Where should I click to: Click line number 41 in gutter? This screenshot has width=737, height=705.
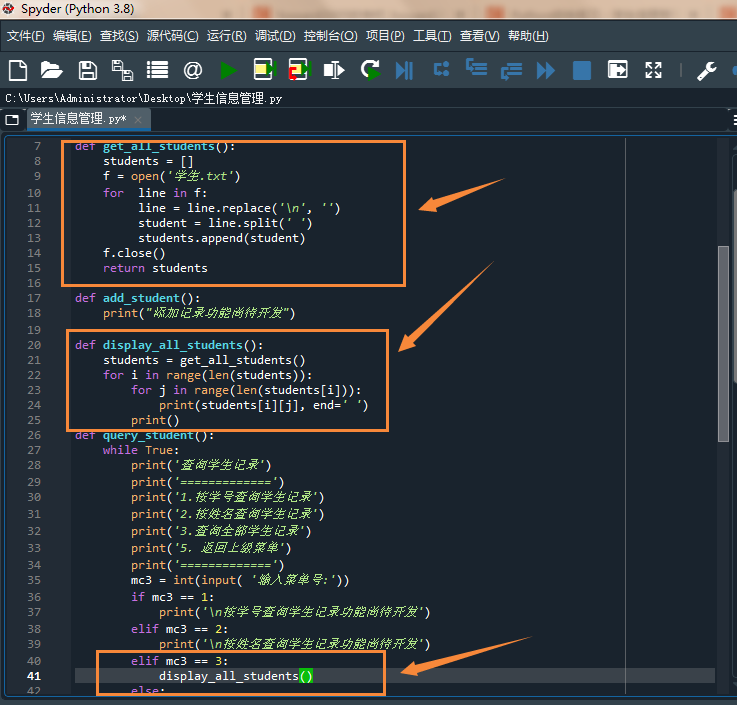34,676
